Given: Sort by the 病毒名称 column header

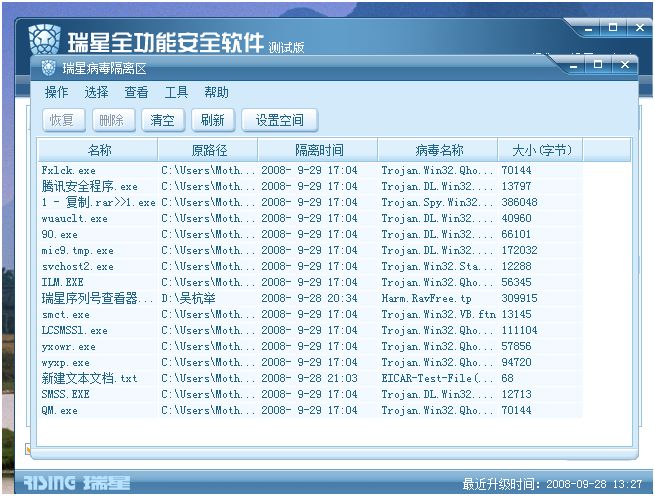Looking at the screenshot, I should (438, 150).
